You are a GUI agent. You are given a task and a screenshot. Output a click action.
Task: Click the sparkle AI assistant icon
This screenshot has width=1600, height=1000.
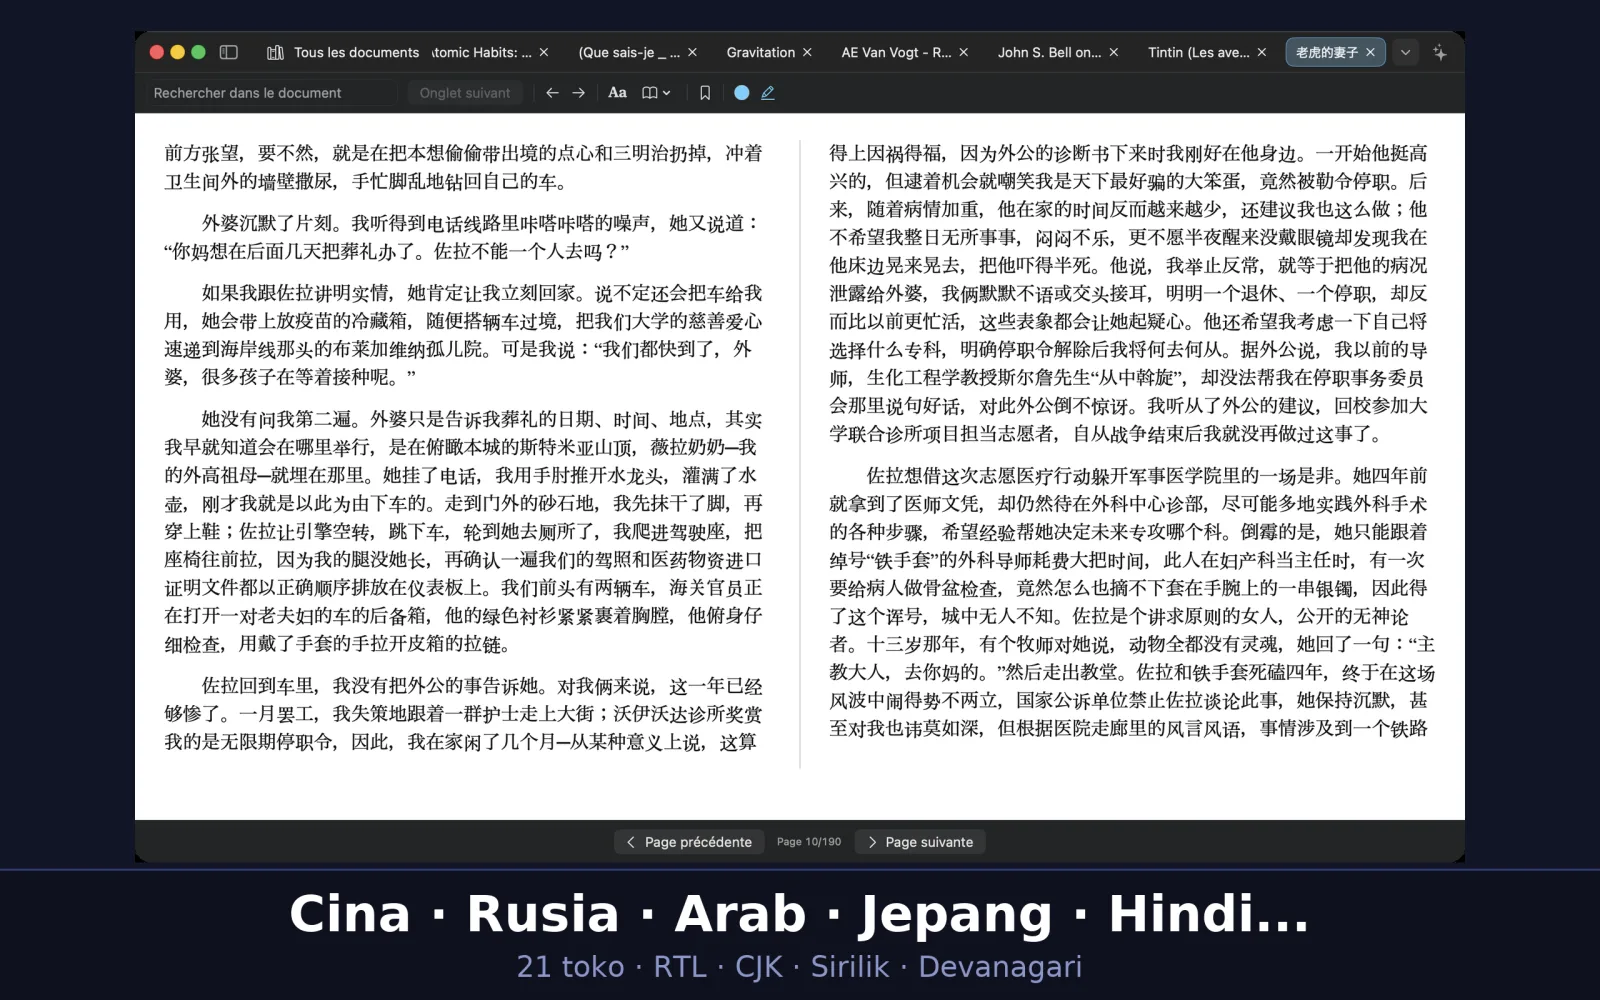click(x=1439, y=52)
